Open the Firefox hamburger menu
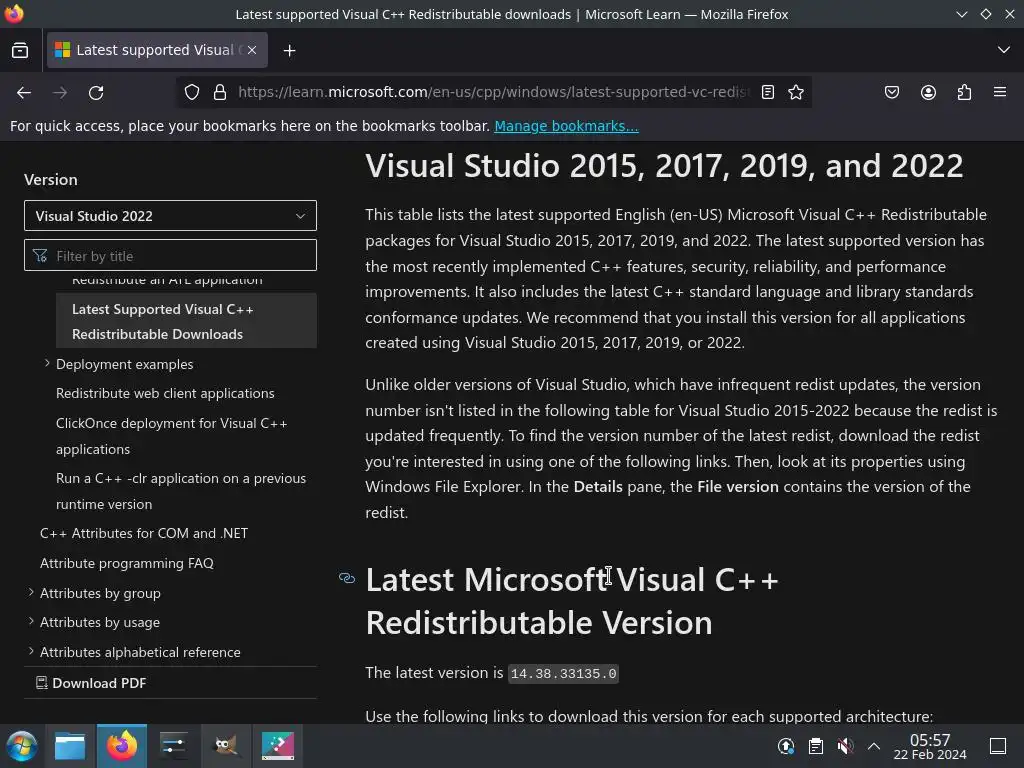 (x=1000, y=92)
